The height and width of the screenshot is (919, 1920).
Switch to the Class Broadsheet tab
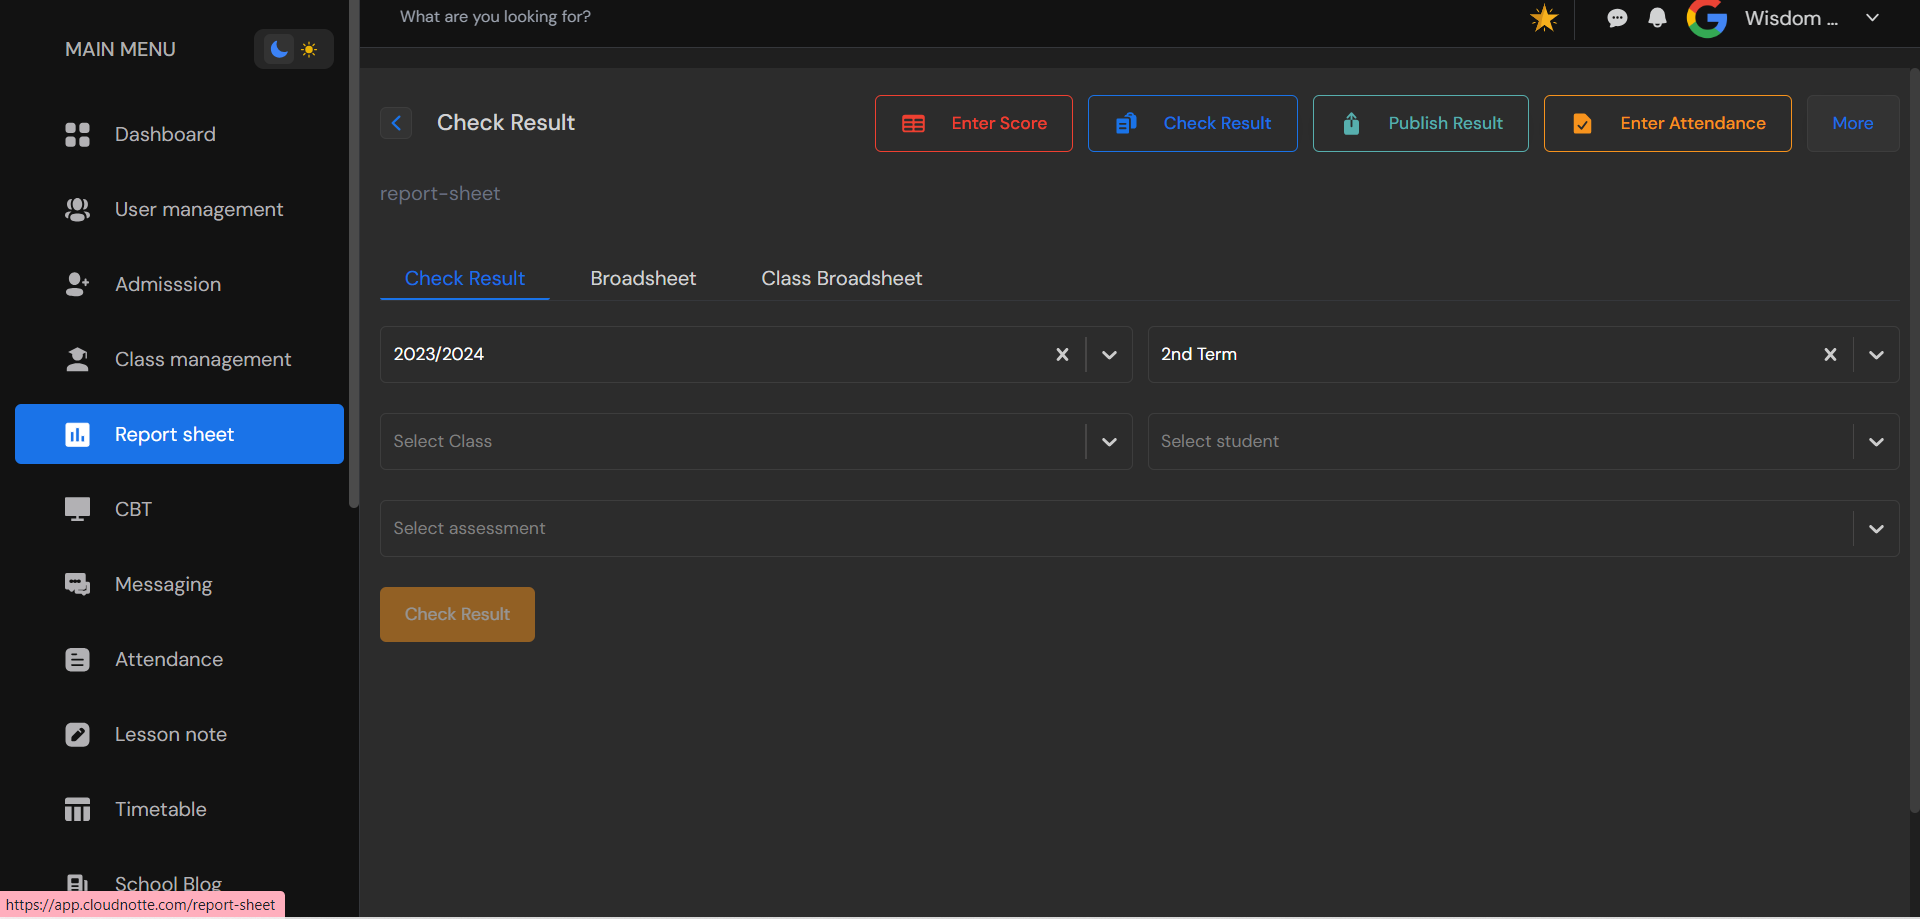(841, 278)
